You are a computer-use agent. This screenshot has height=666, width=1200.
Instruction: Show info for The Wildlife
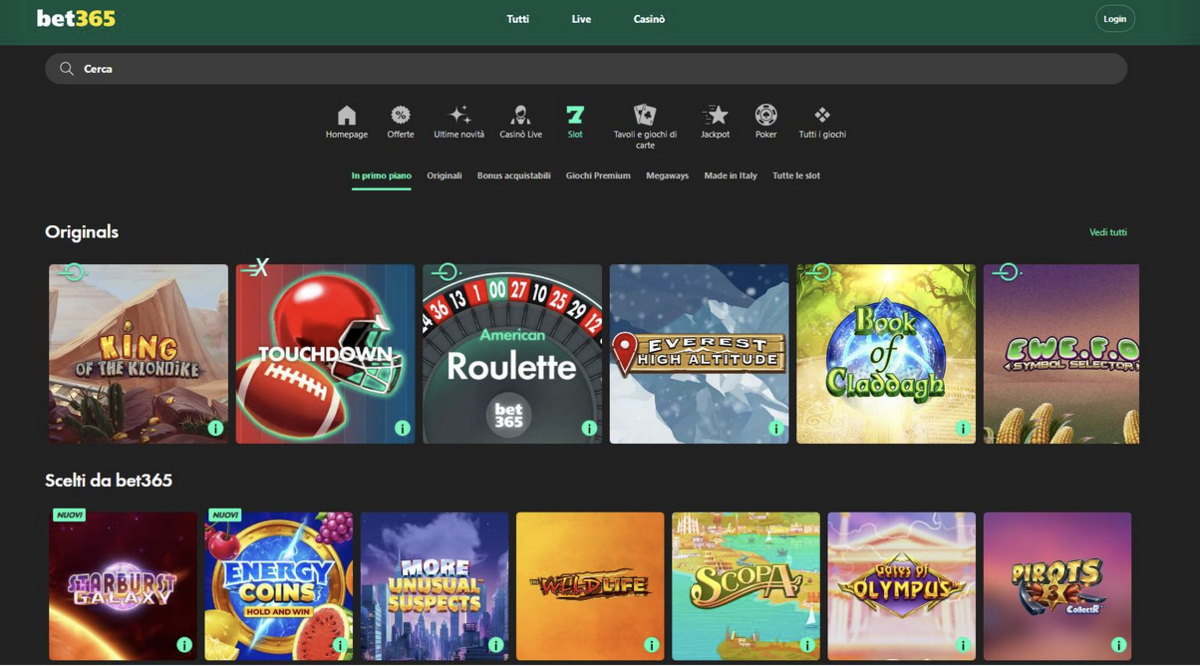(651, 645)
